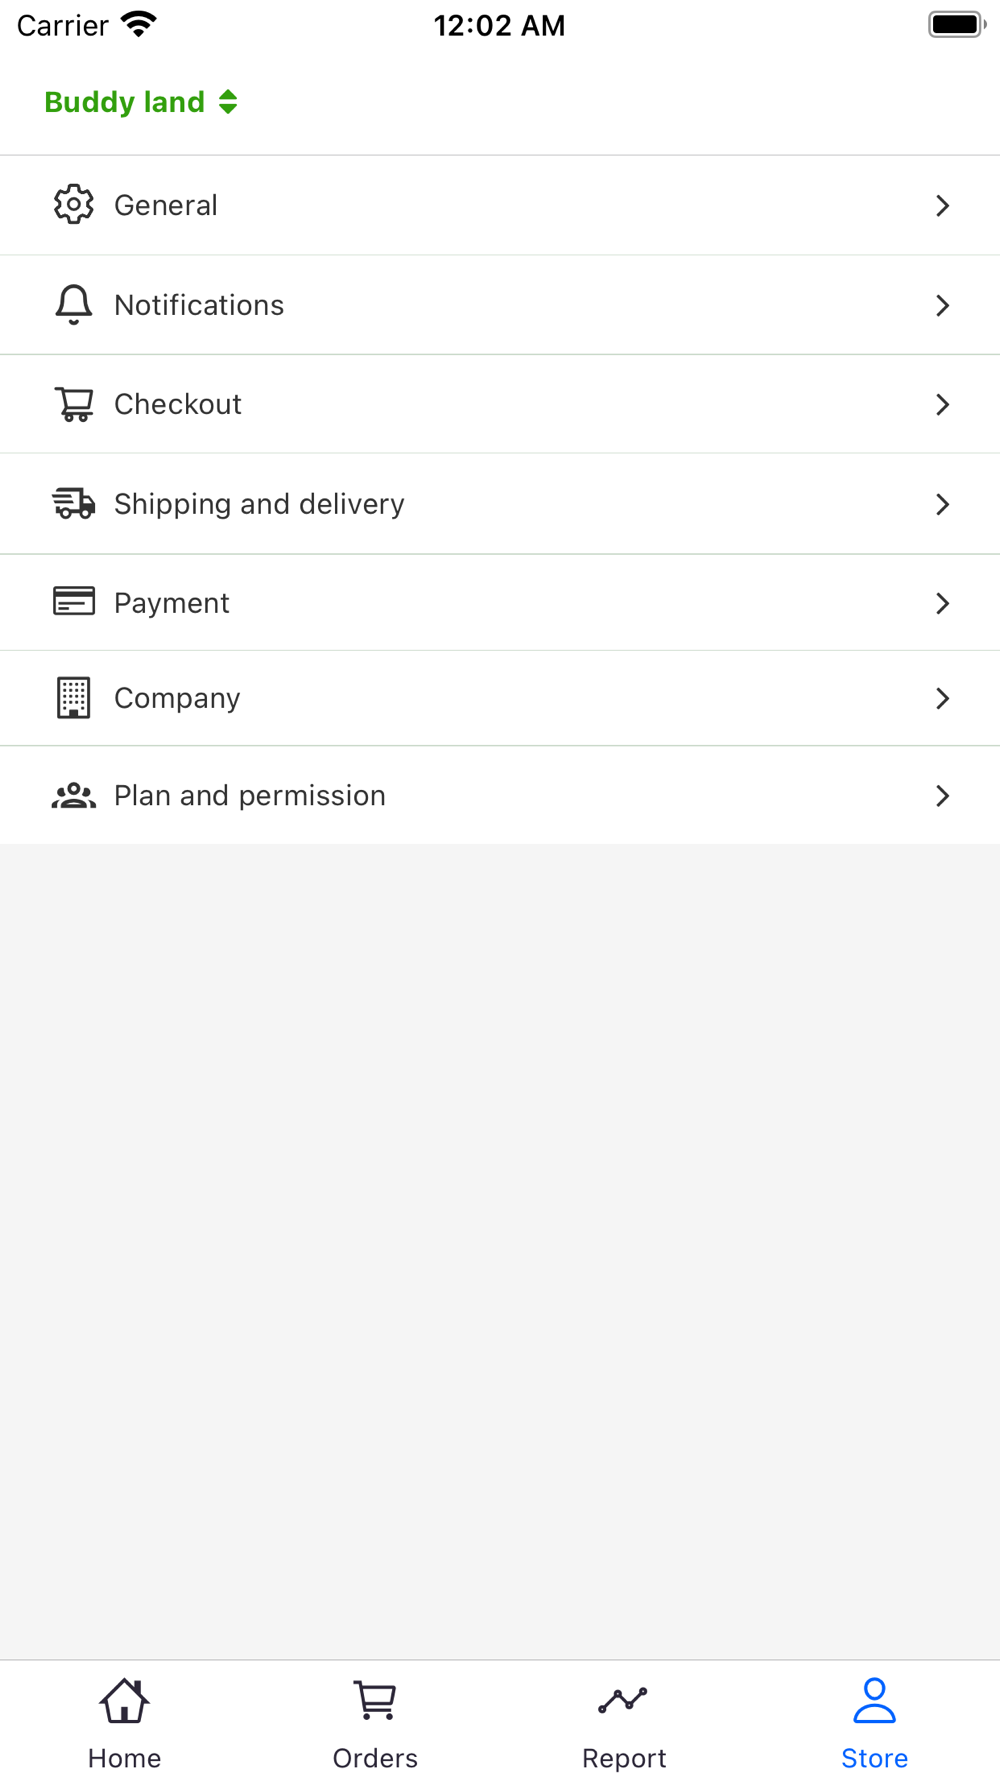Image resolution: width=1000 pixels, height=1778 pixels.
Task: Expand Notifications via its right chevron
Action: [x=942, y=305]
